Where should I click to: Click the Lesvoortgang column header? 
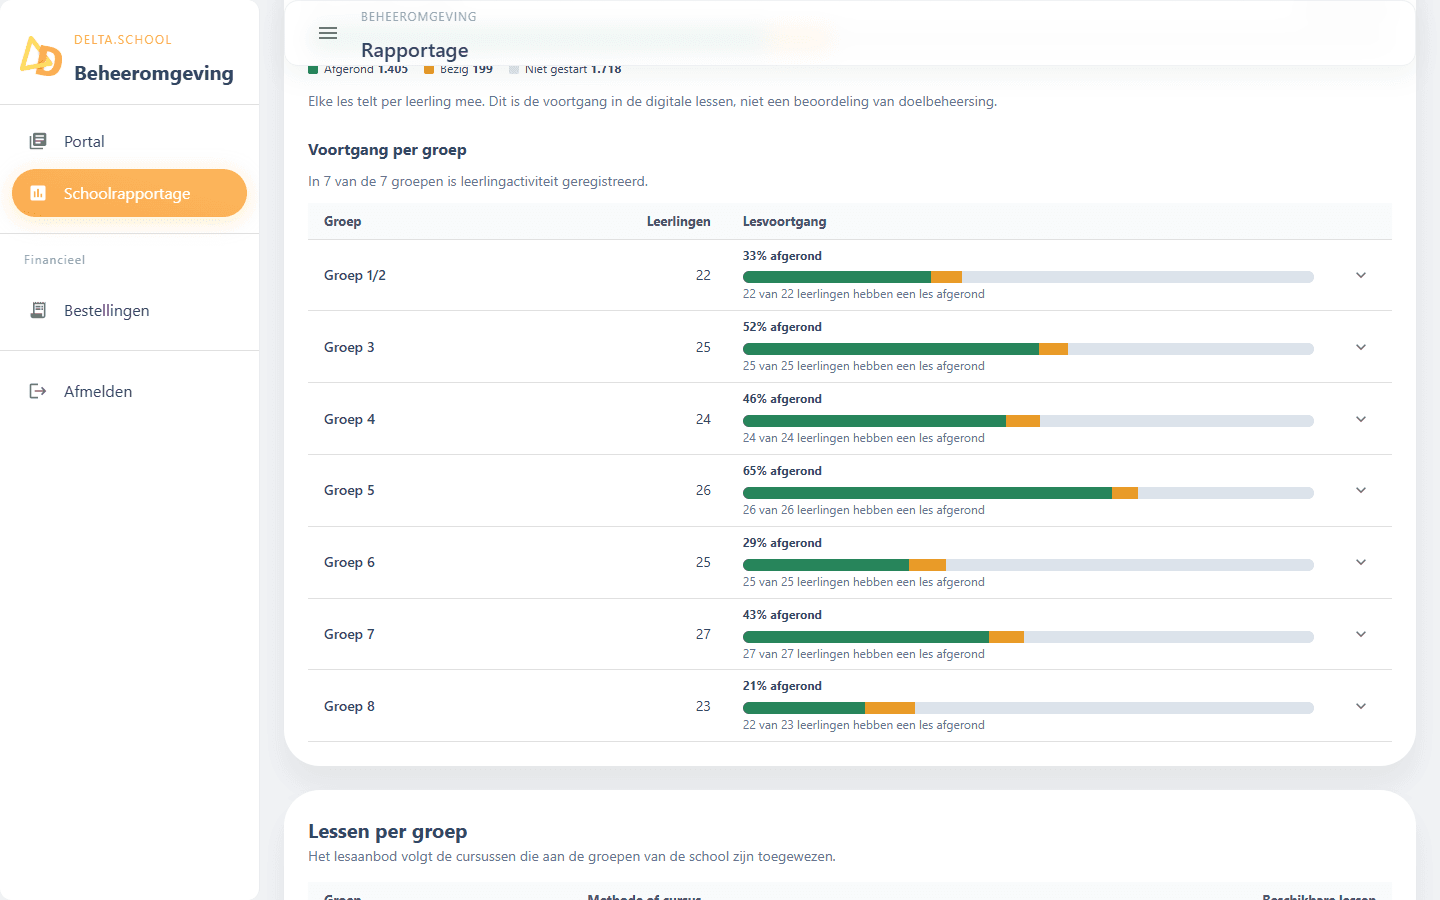click(785, 221)
